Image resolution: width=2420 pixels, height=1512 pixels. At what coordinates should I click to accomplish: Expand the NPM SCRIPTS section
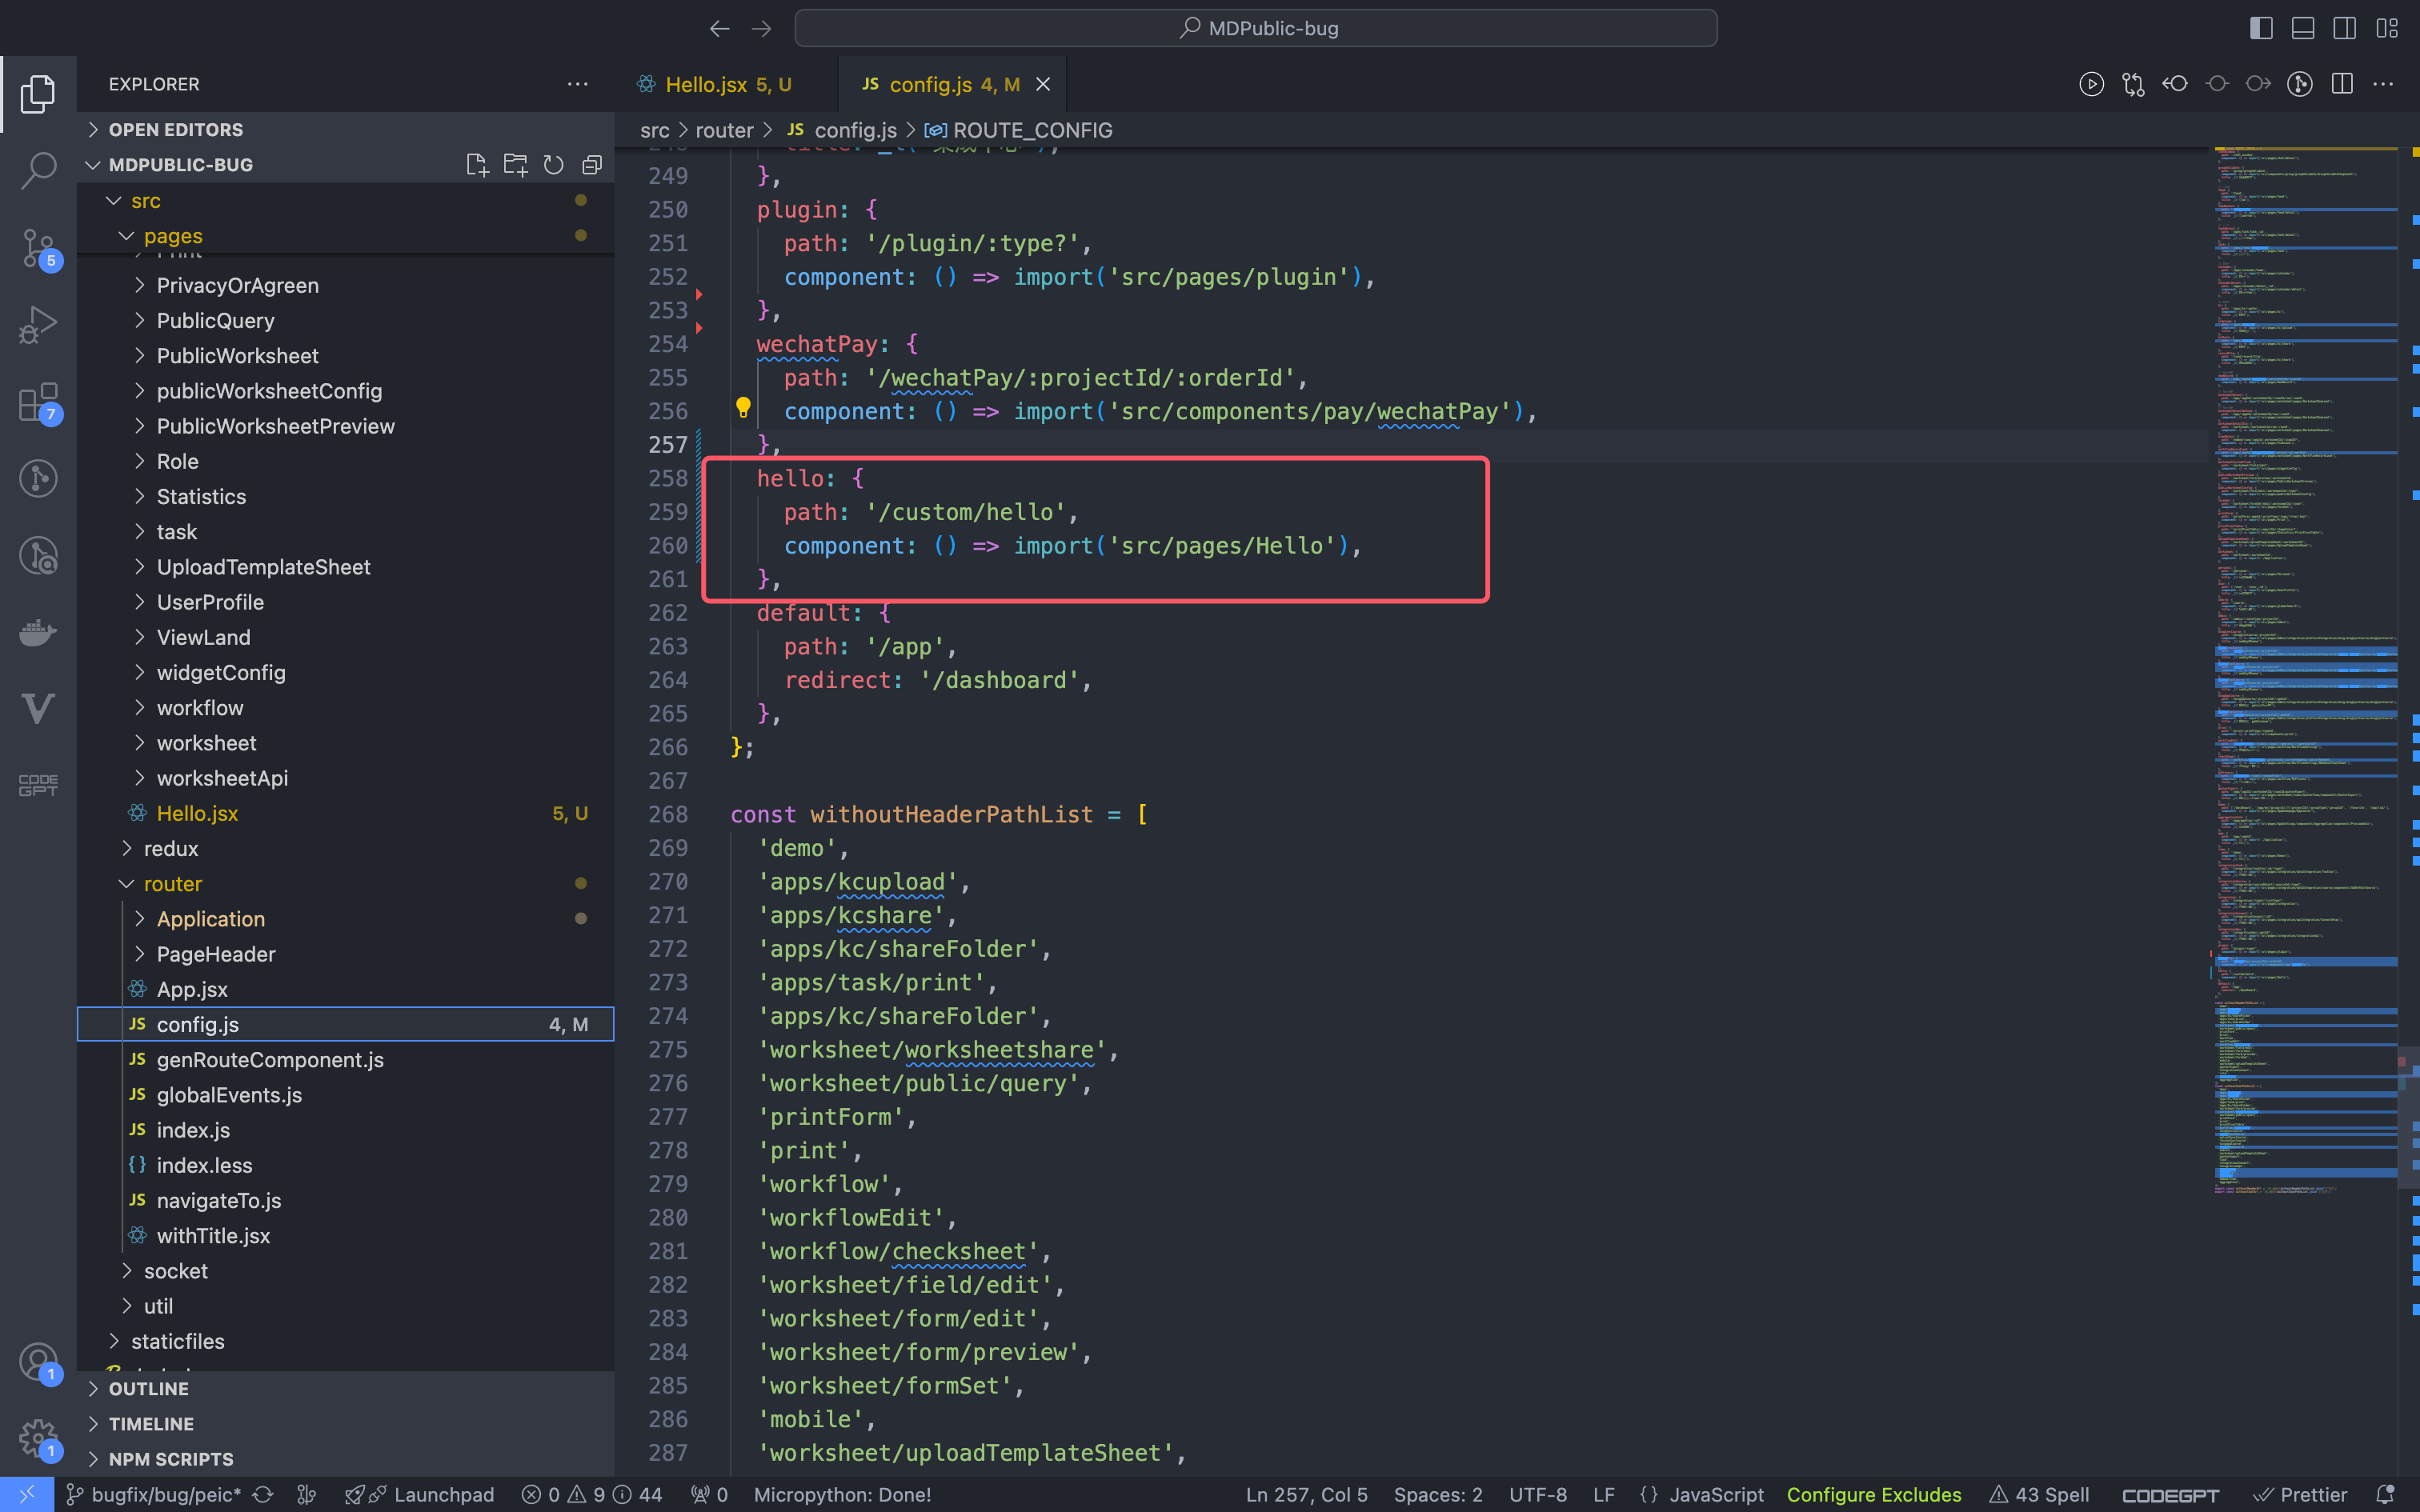point(345,1459)
